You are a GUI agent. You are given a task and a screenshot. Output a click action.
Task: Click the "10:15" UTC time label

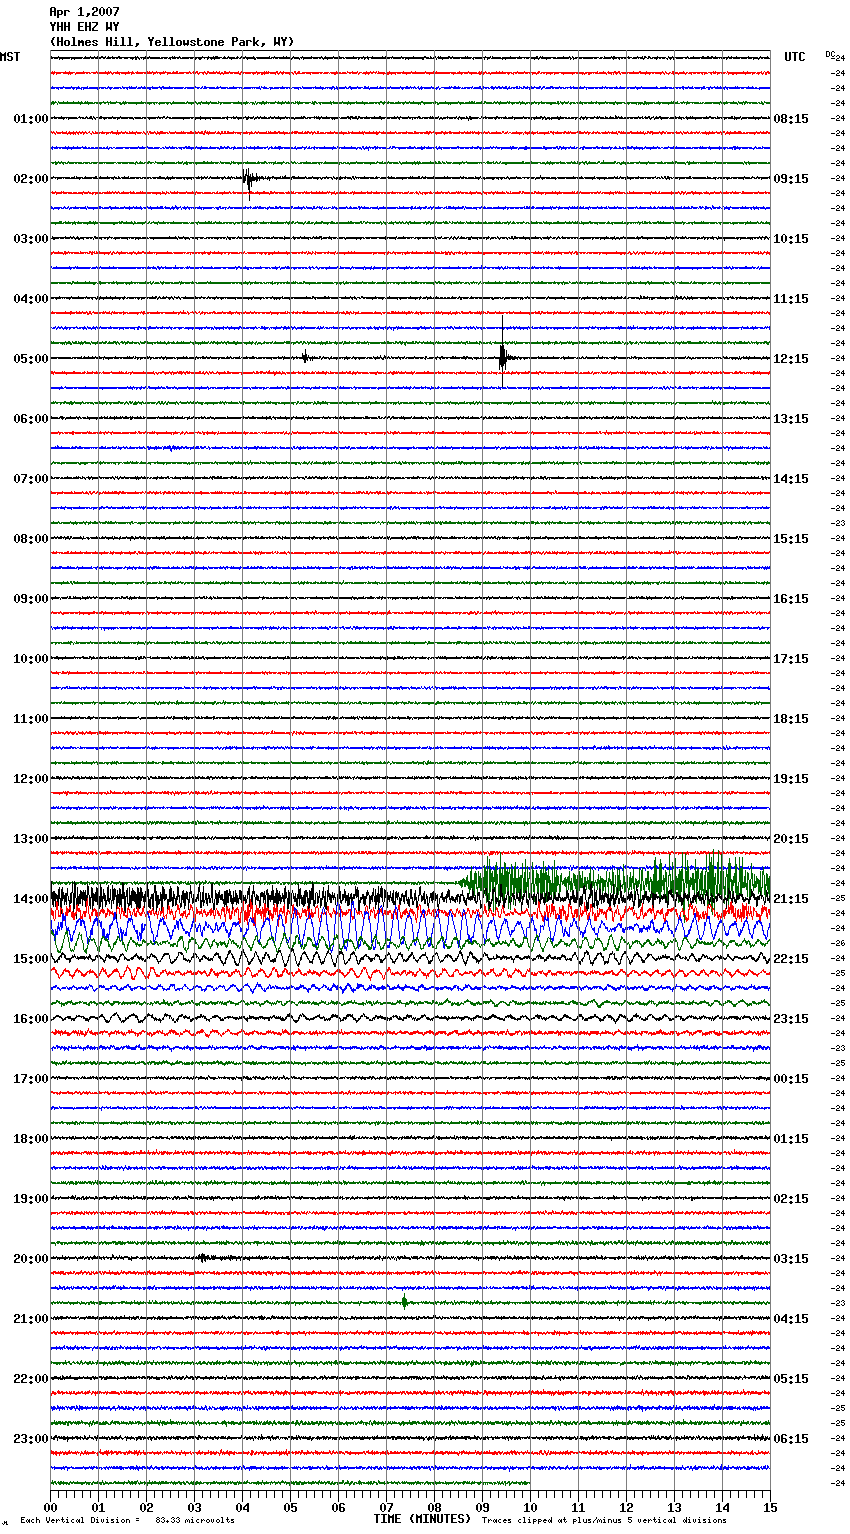(x=791, y=239)
